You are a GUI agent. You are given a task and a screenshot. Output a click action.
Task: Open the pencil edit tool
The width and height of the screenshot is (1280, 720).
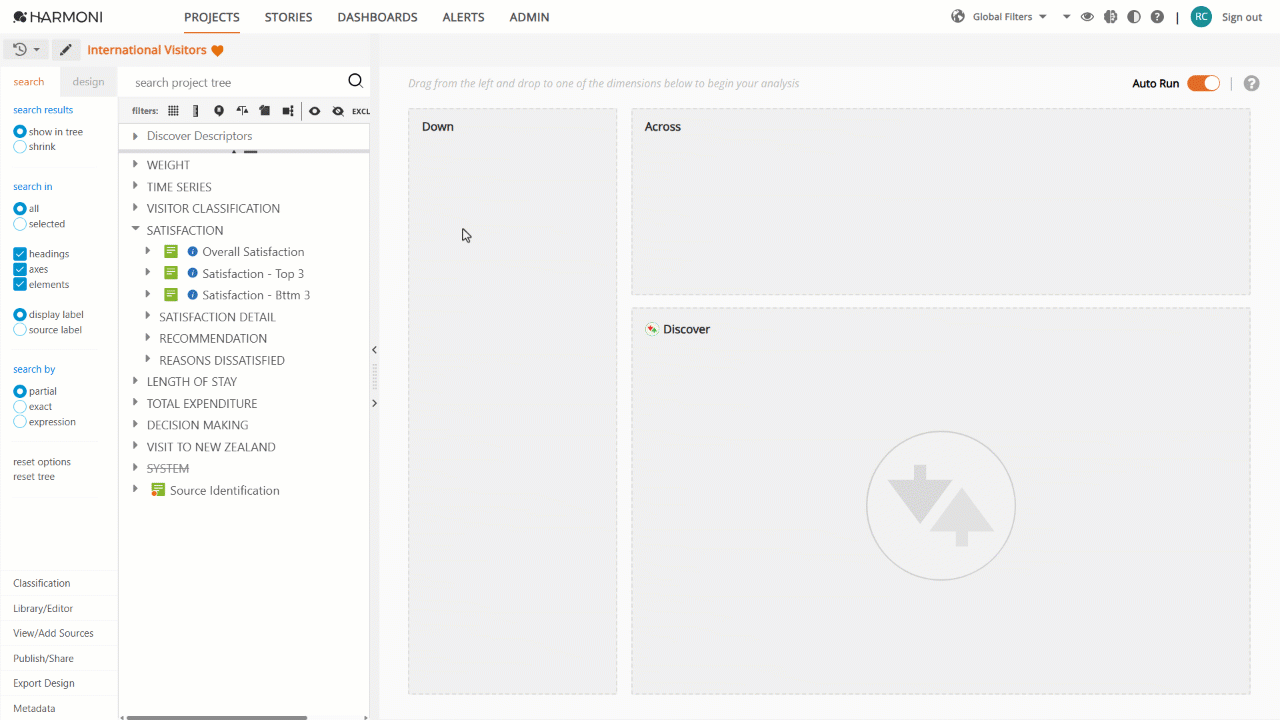click(66, 50)
